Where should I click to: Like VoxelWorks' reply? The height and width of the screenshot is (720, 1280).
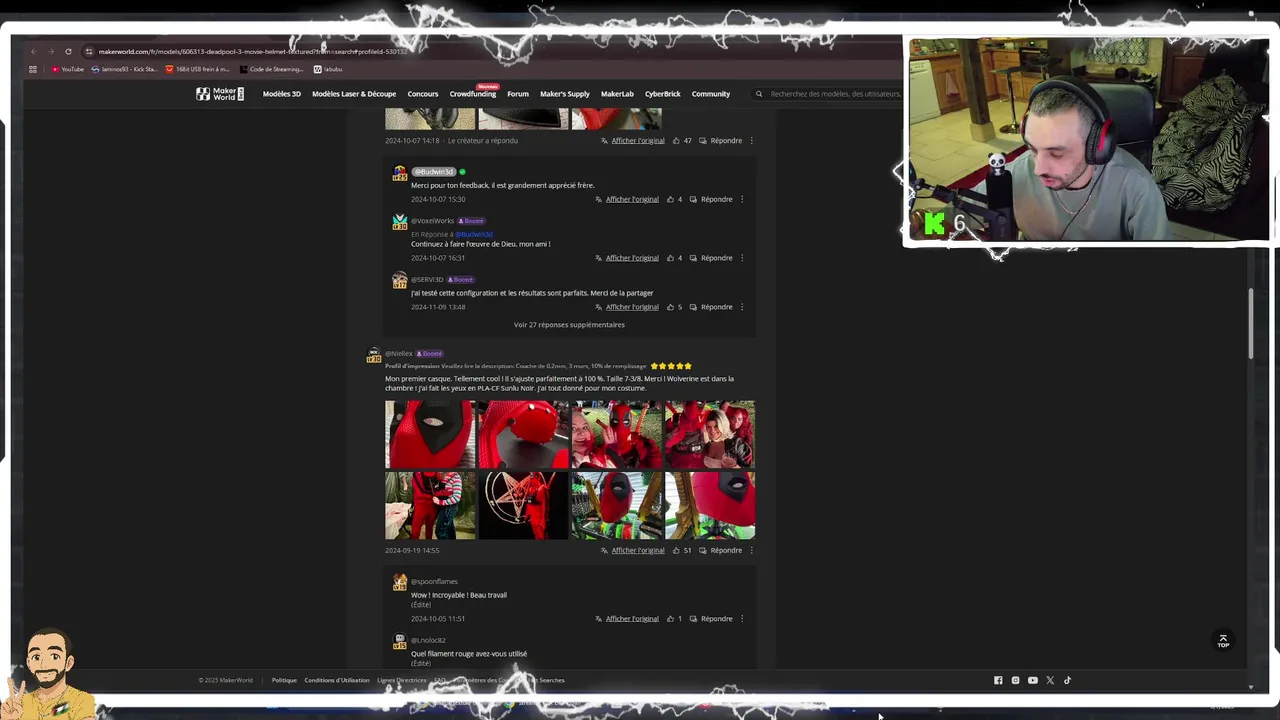tap(670, 258)
